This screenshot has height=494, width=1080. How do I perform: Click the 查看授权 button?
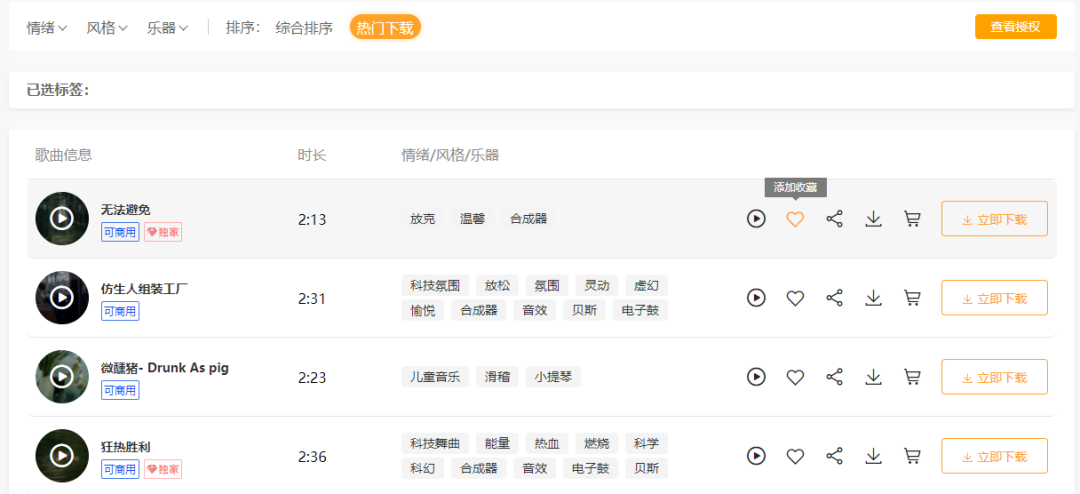pyautogui.click(x=1015, y=27)
